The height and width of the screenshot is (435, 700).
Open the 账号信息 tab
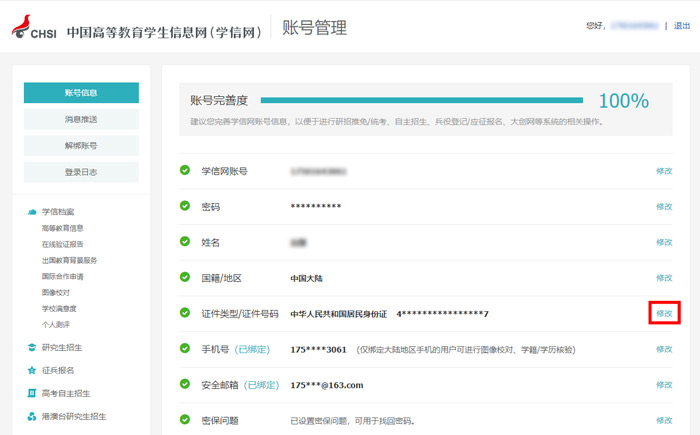click(81, 92)
